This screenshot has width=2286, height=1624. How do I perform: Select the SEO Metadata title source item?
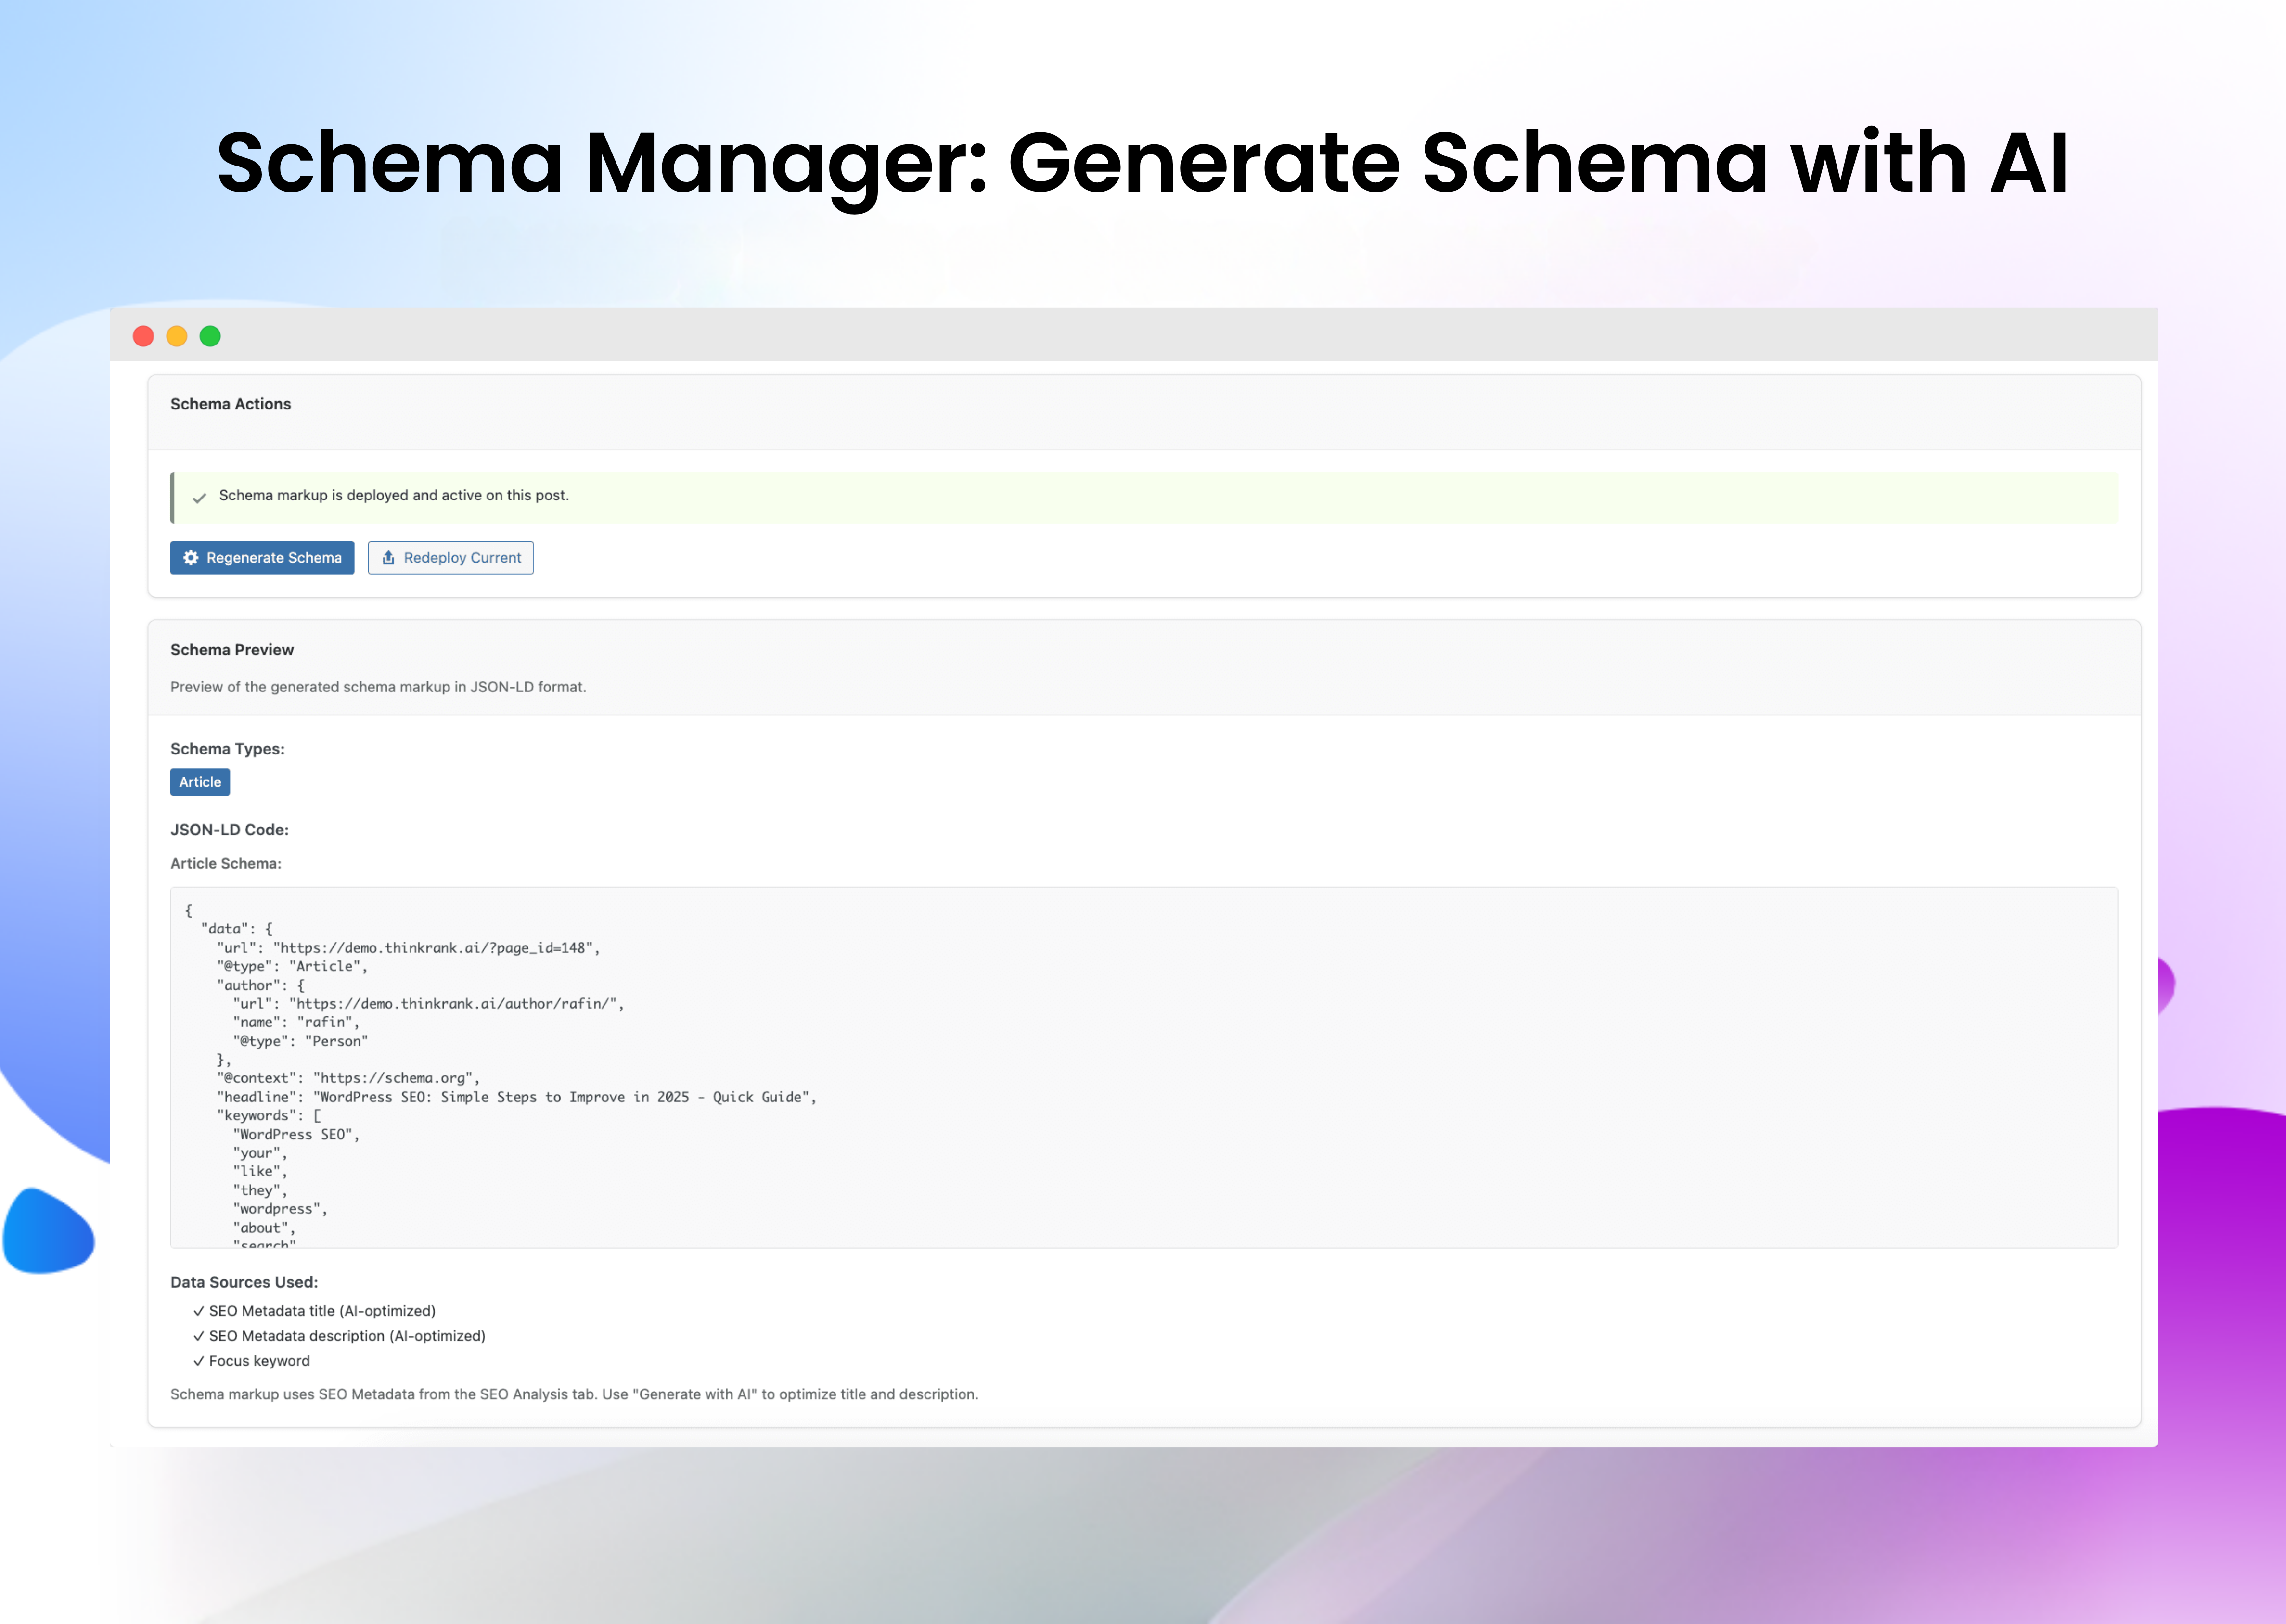(321, 1311)
